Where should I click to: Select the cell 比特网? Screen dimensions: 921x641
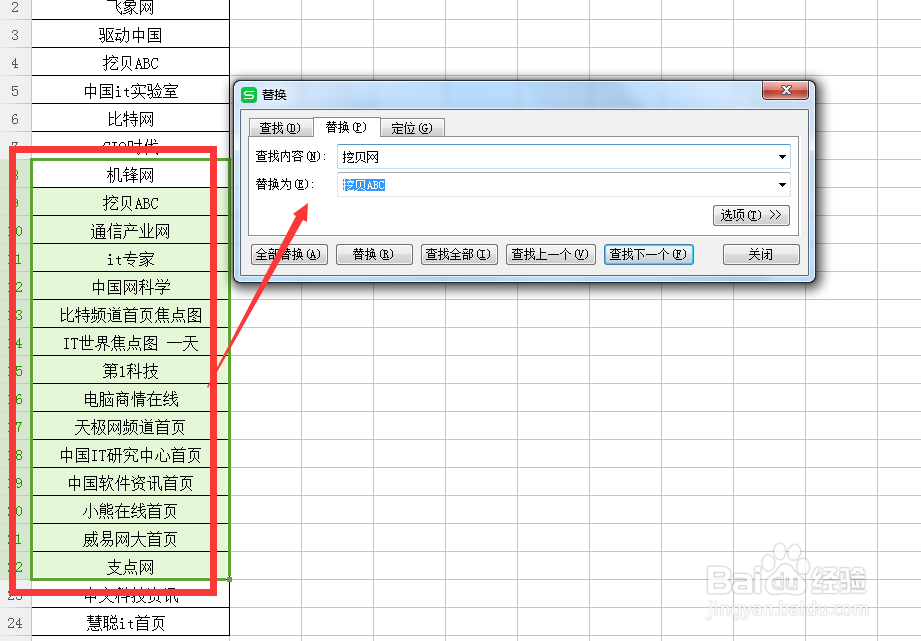[130, 119]
